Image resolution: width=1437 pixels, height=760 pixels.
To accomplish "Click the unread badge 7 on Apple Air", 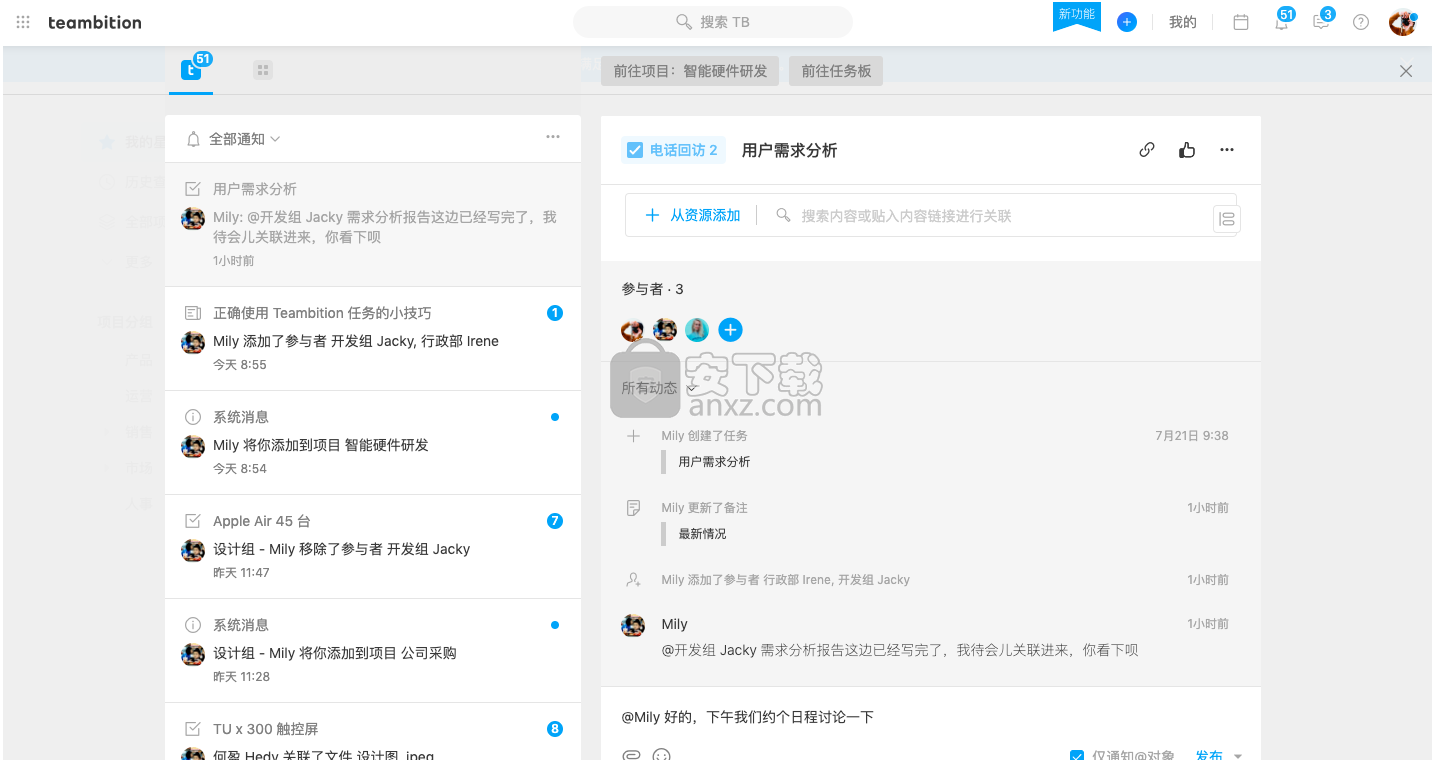I will [555, 521].
